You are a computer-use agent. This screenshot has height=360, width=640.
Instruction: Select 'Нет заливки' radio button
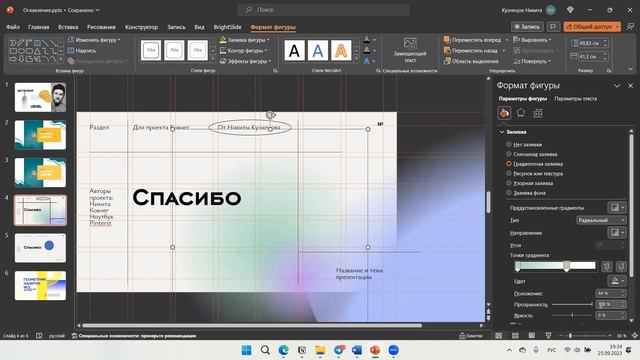(509, 144)
